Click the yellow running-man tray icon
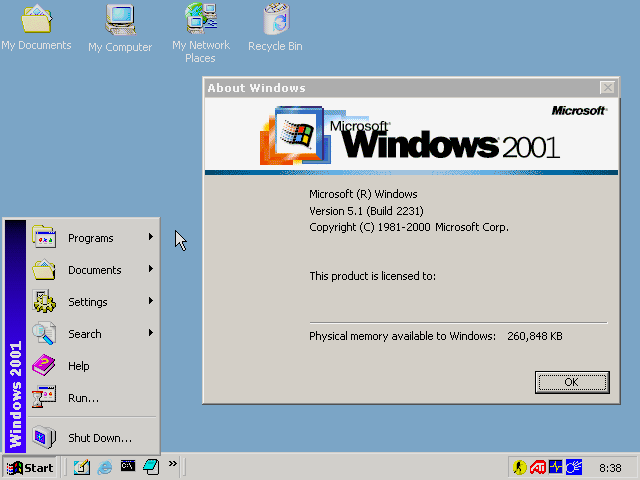The height and width of the screenshot is (480, 640). pos(520,467)
